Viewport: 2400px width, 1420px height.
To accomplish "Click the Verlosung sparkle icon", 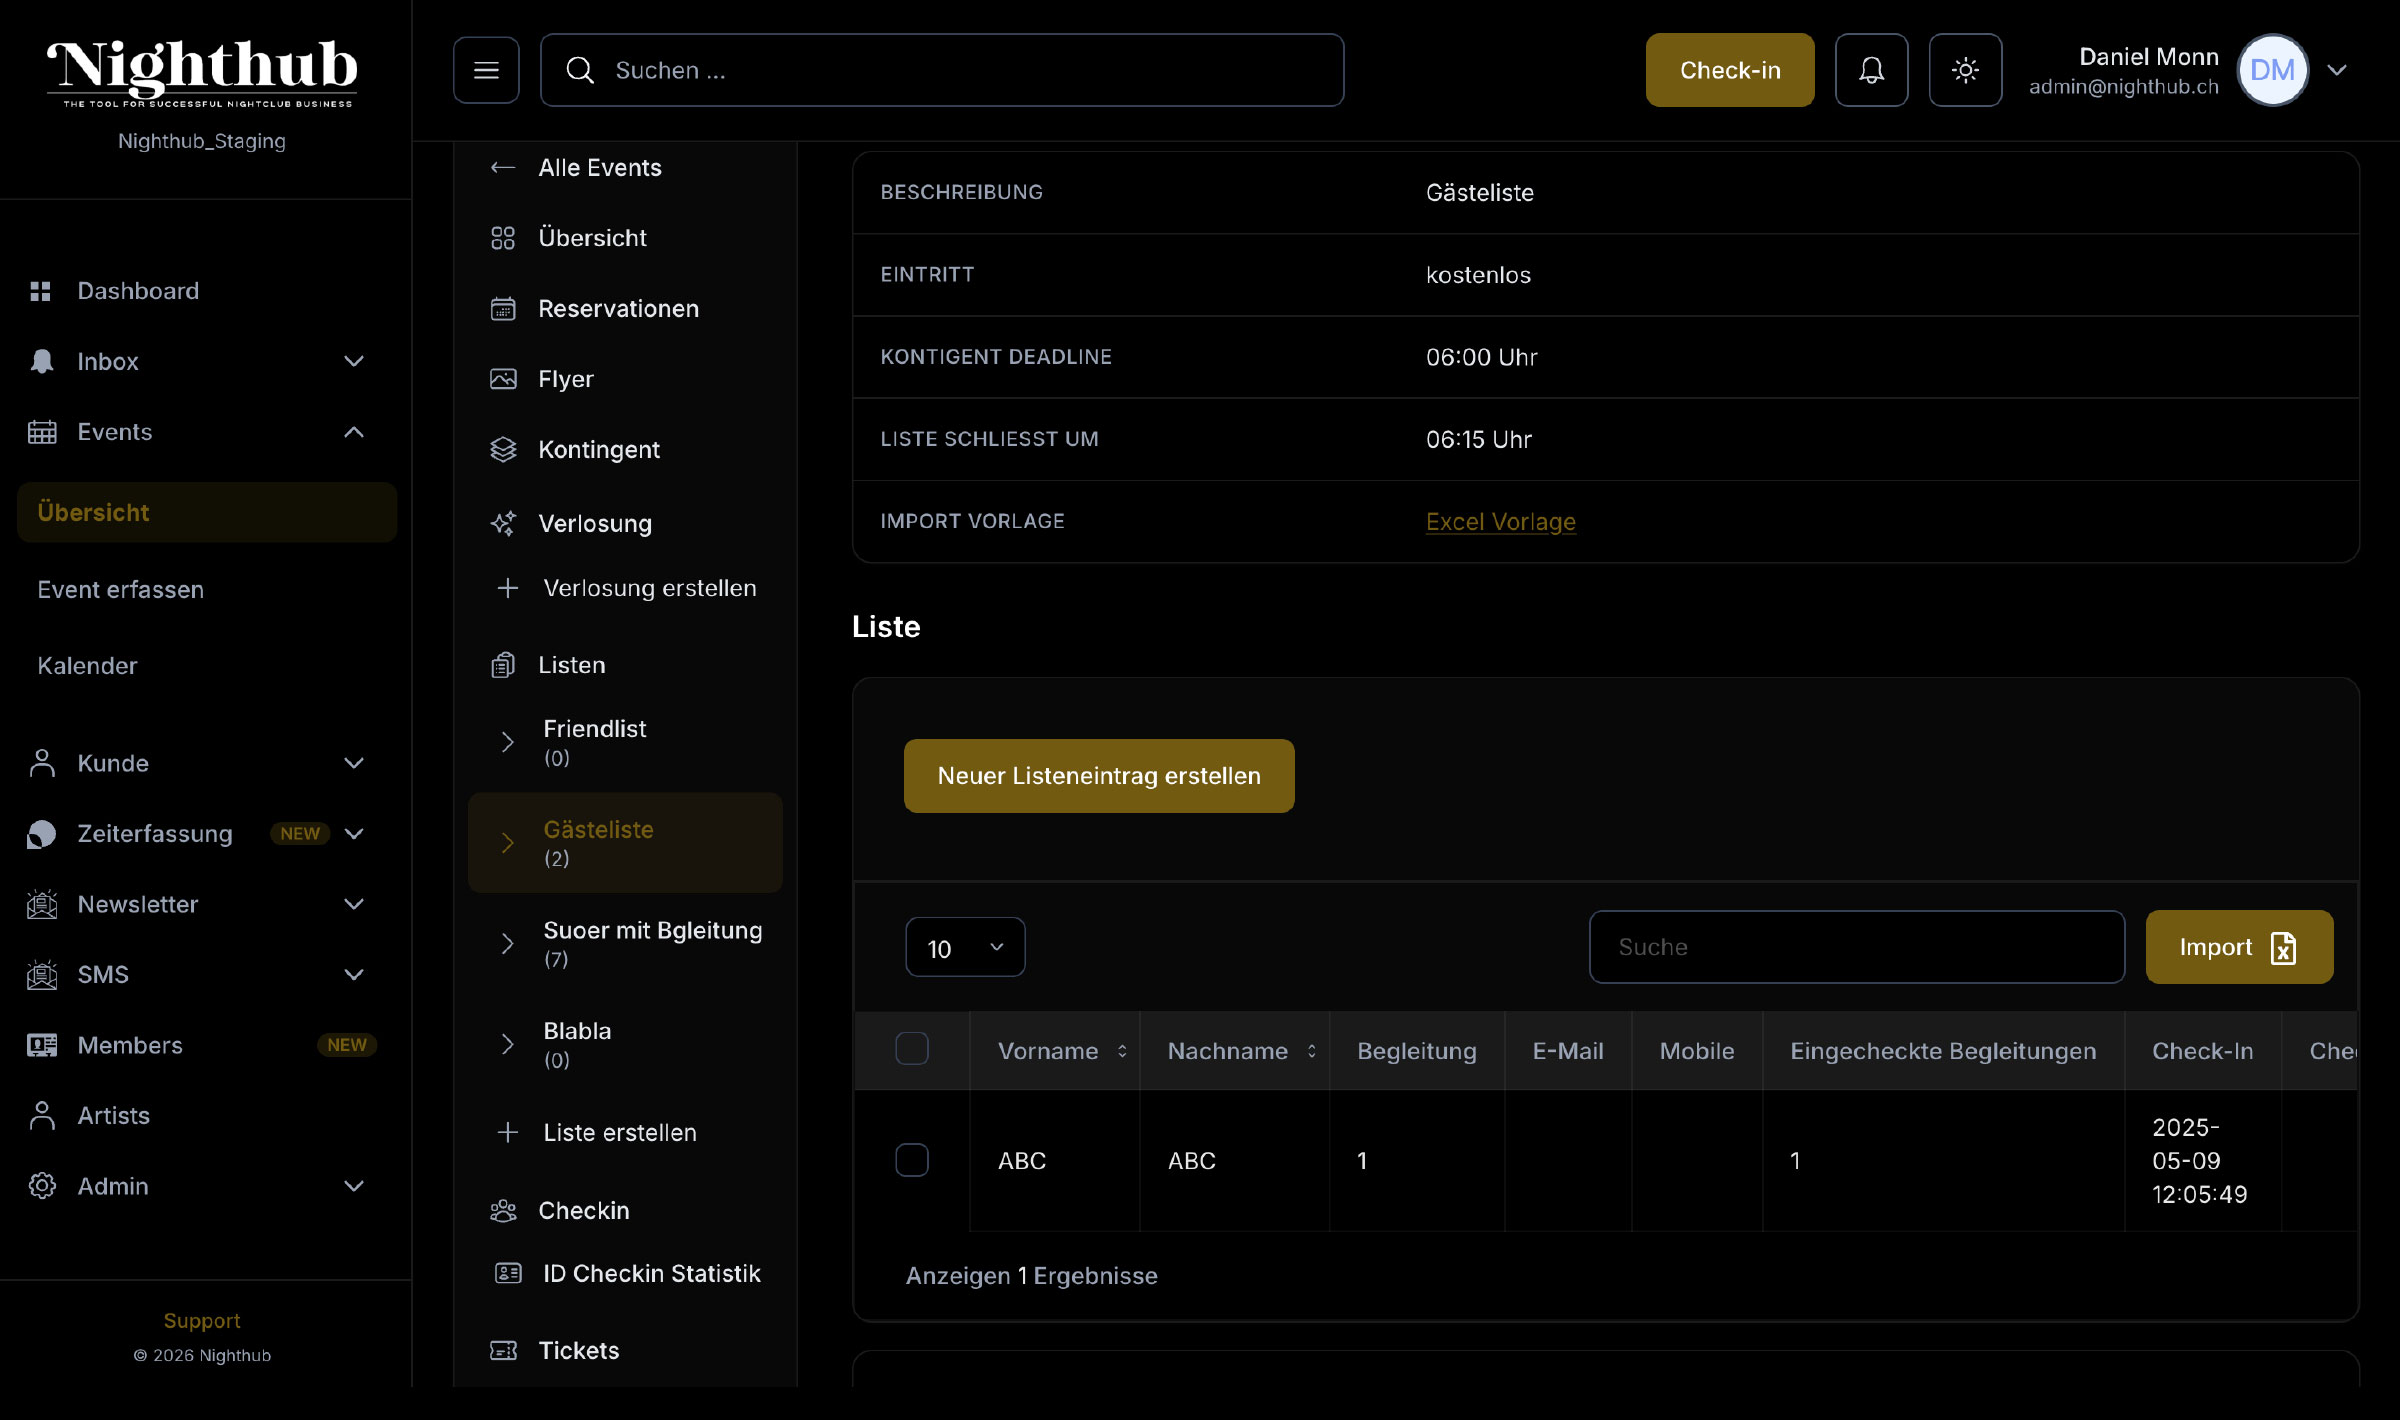I will [x=505, y=523].
